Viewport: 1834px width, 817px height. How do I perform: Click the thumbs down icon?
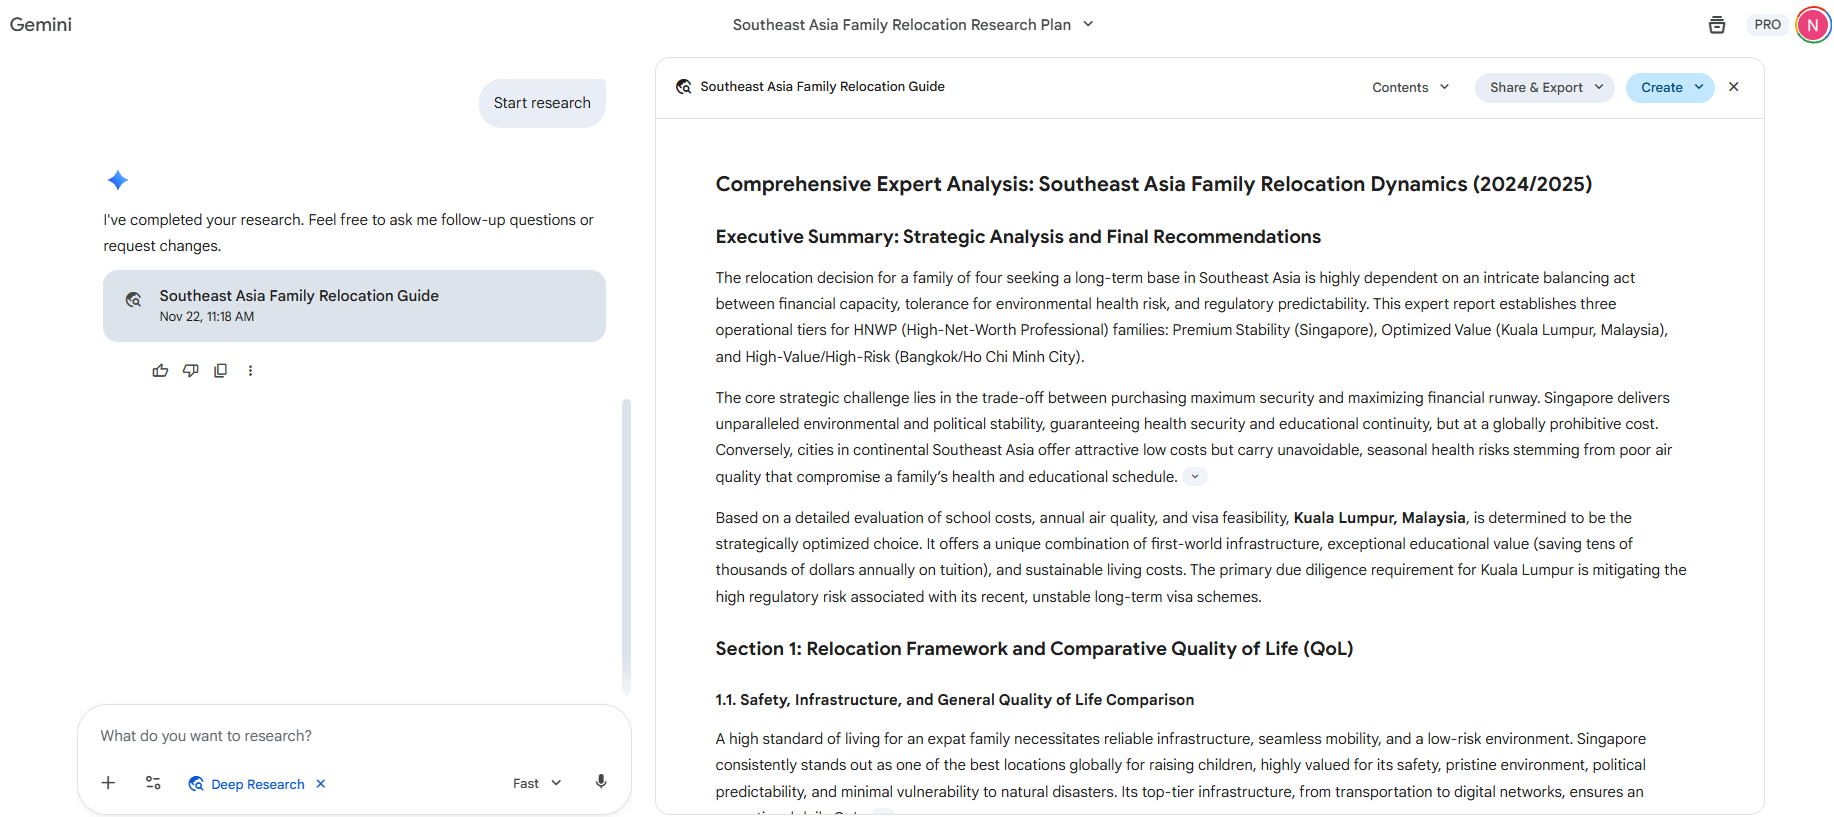point(190,371)
